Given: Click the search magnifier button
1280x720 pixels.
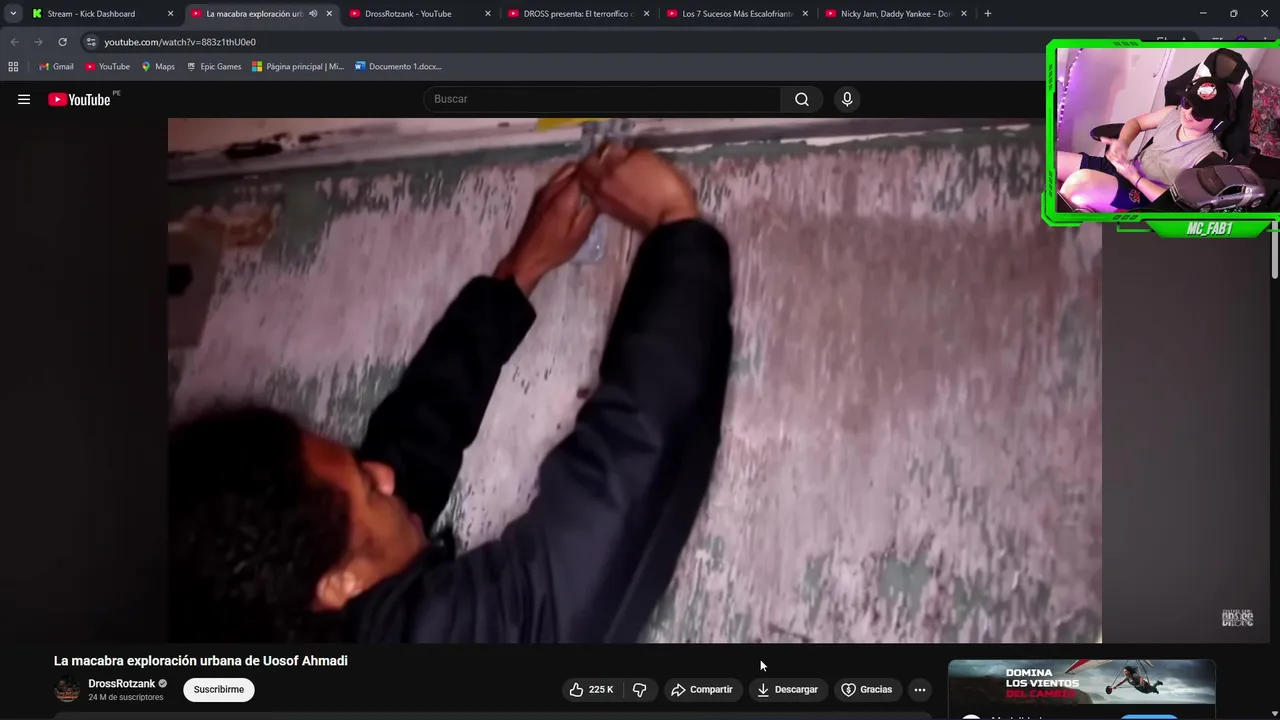Looking at the screenshot, I should [802, 99].
